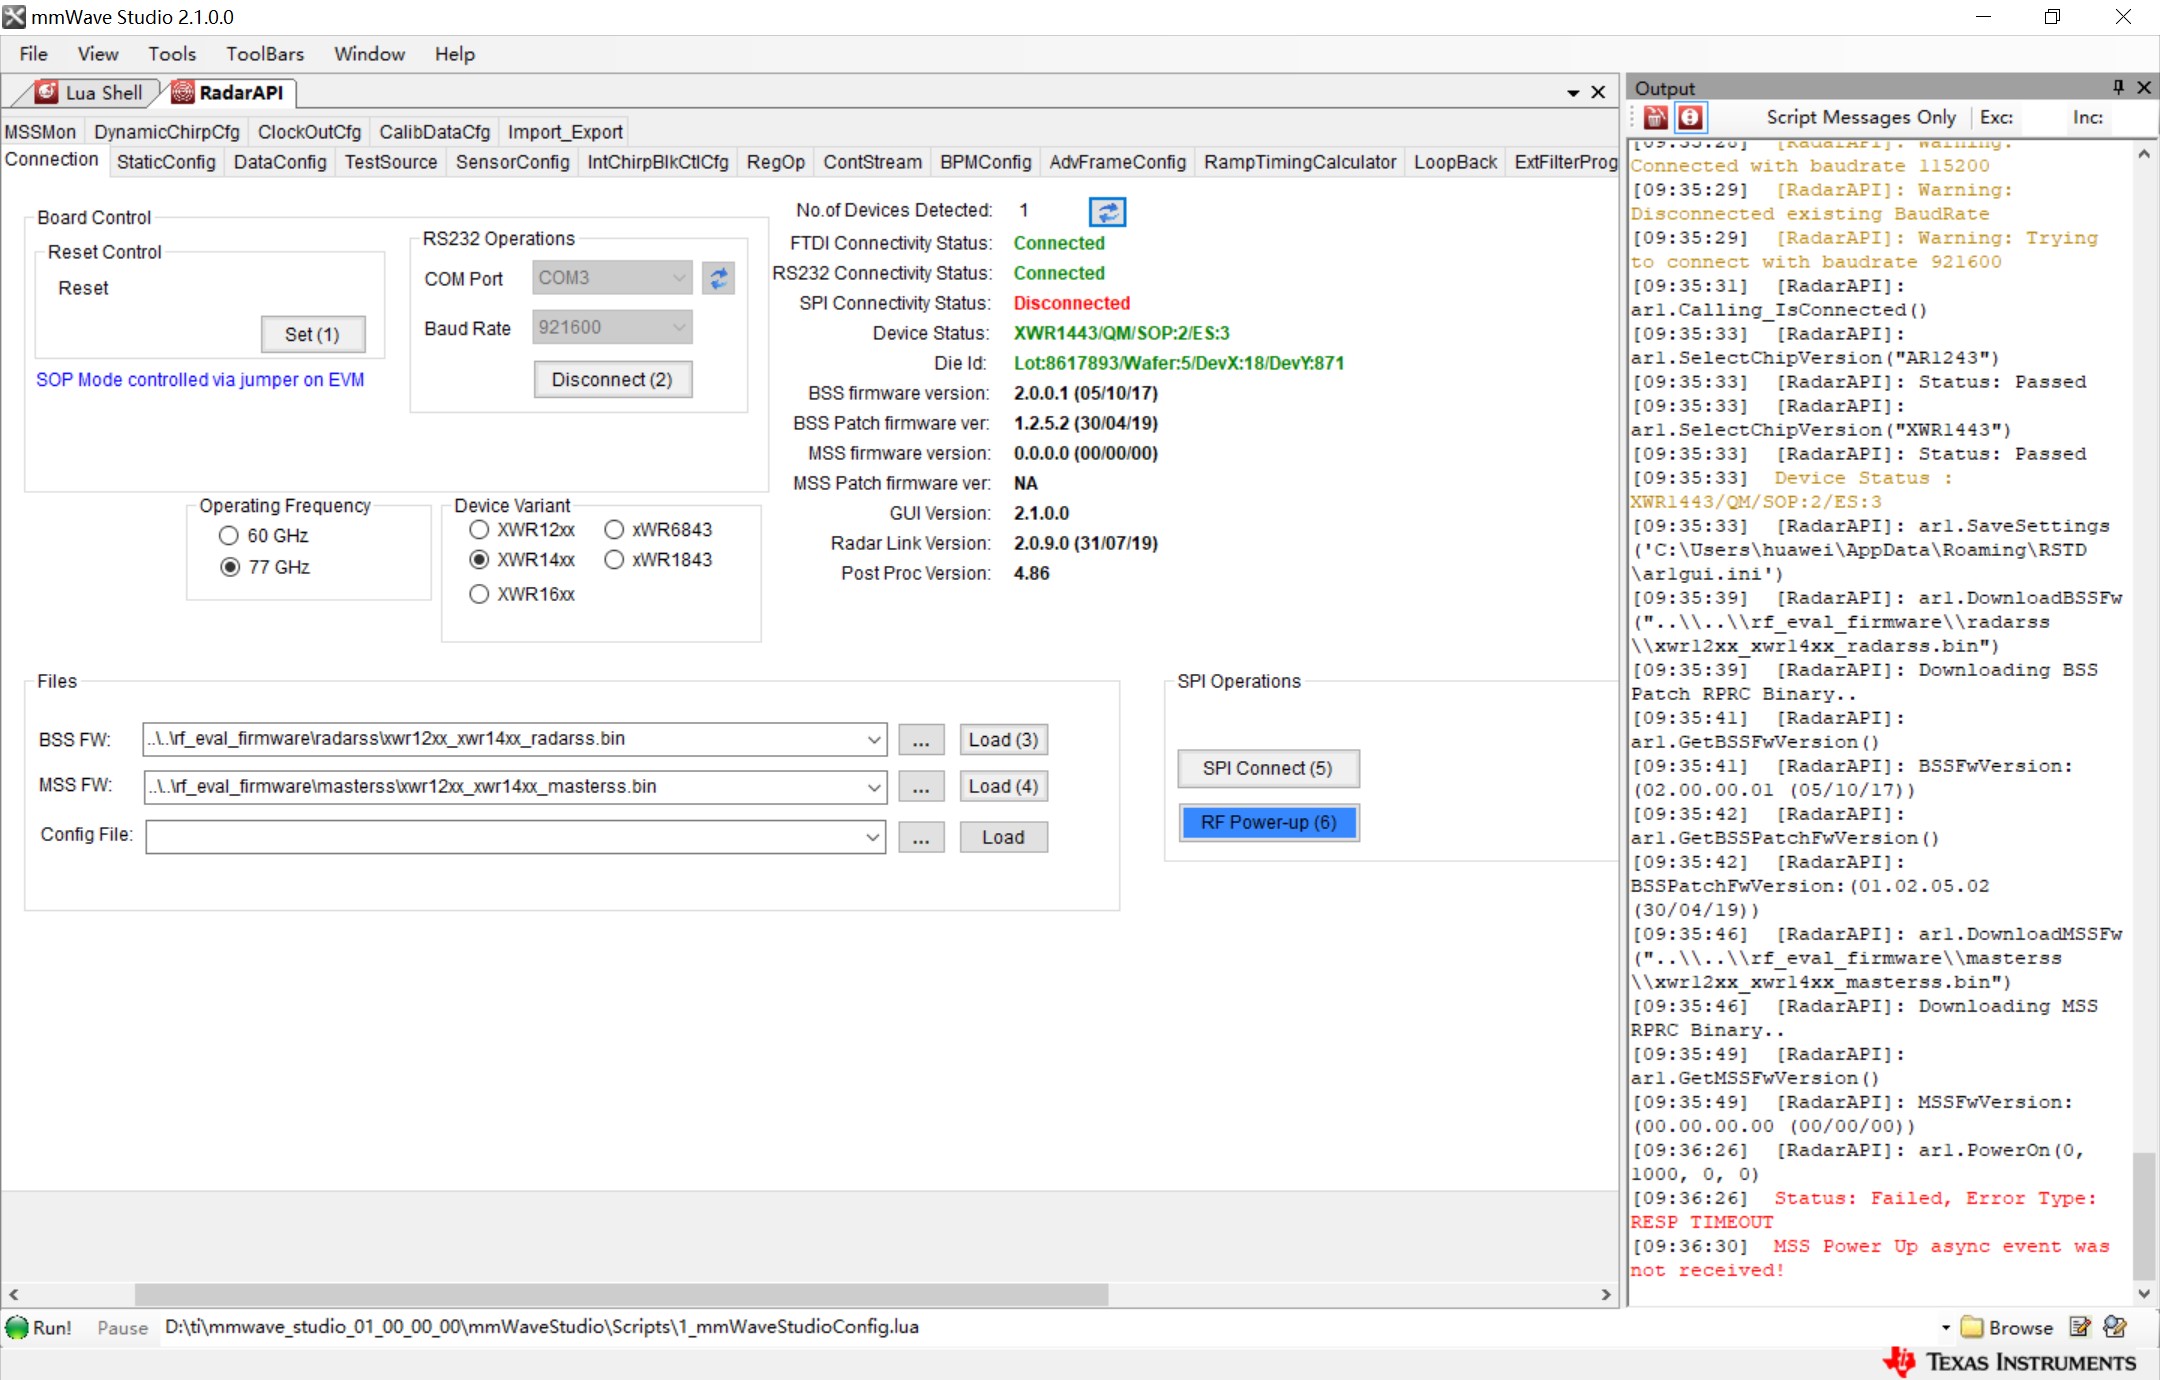Select the xWR6843 device variant
The image size is (2160, 1380).
coord(614,530)
